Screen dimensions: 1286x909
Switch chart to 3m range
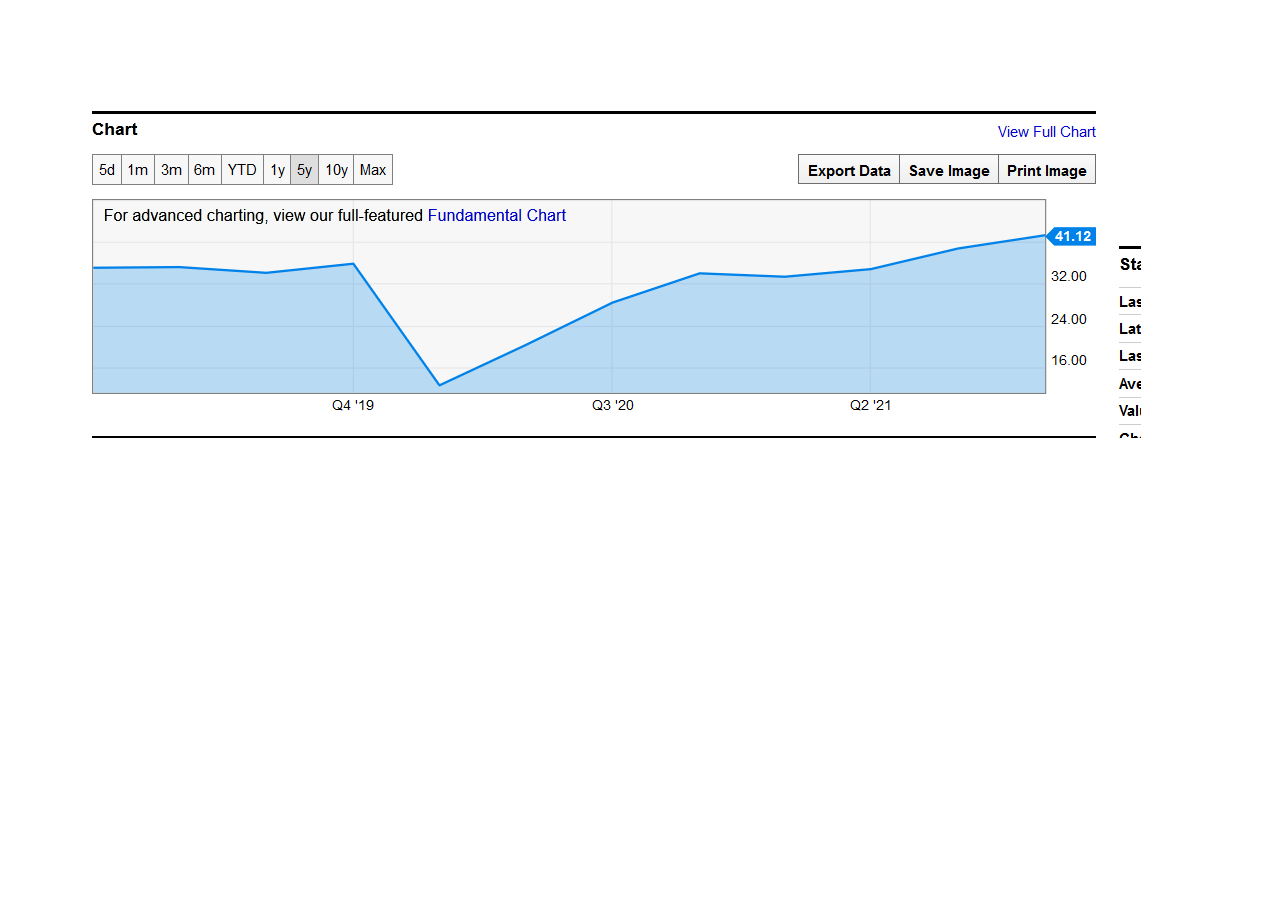tap(172, 170)
